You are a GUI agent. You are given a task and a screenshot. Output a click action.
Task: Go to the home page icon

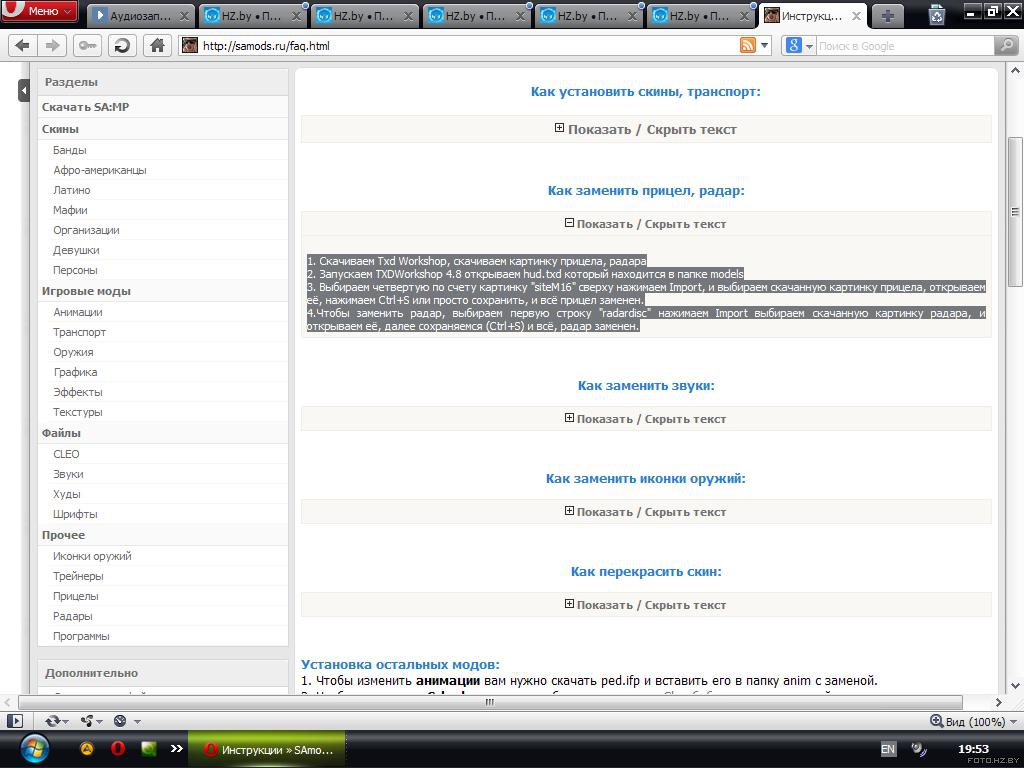[157, 45]
